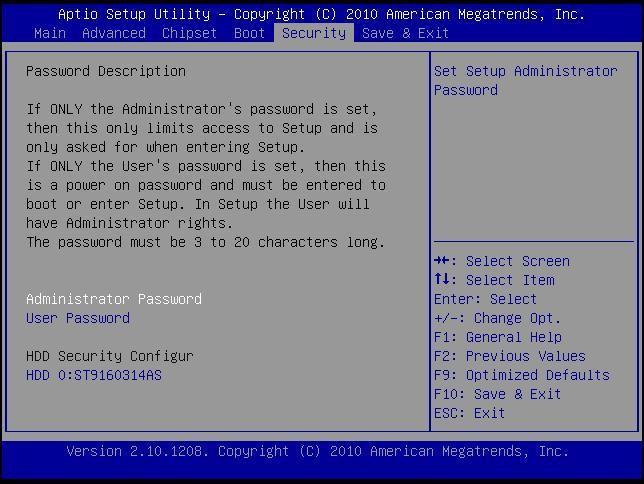
Task: Click the Enter: Select key hint
Action: (x=485, y=299)
